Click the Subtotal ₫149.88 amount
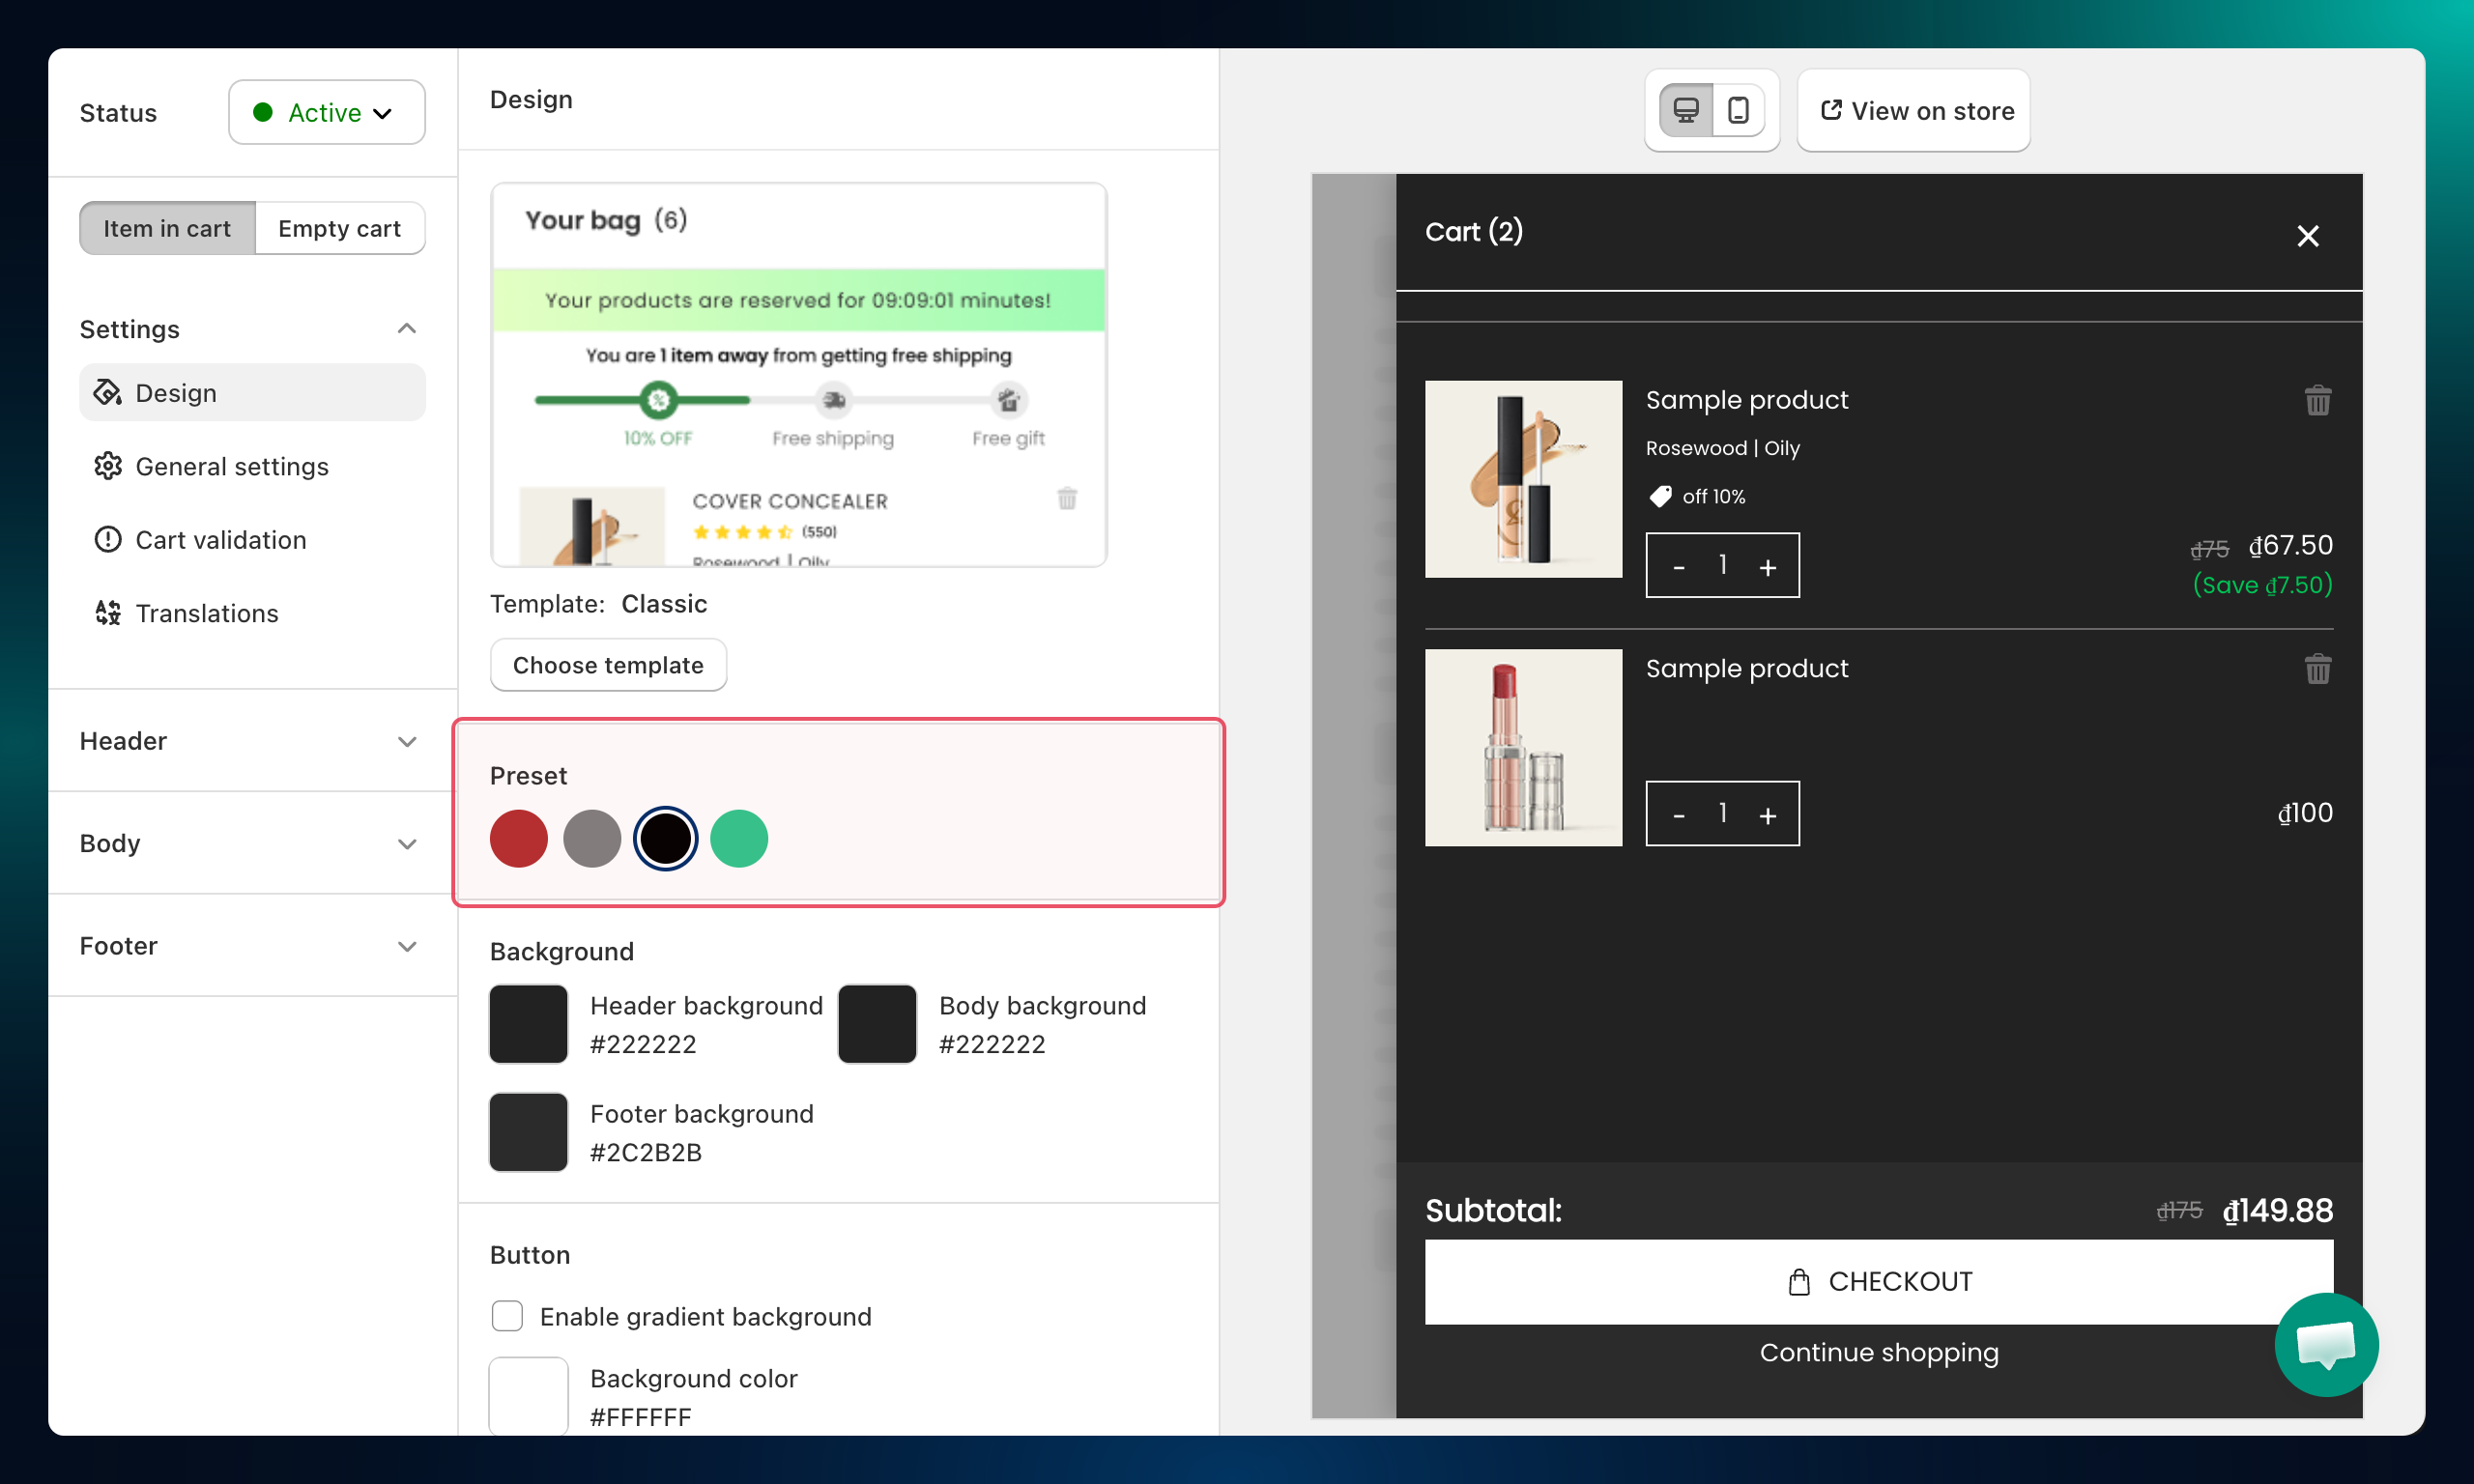The height and width of the screenshot is (1484, 2474). coord(2277,1210)
